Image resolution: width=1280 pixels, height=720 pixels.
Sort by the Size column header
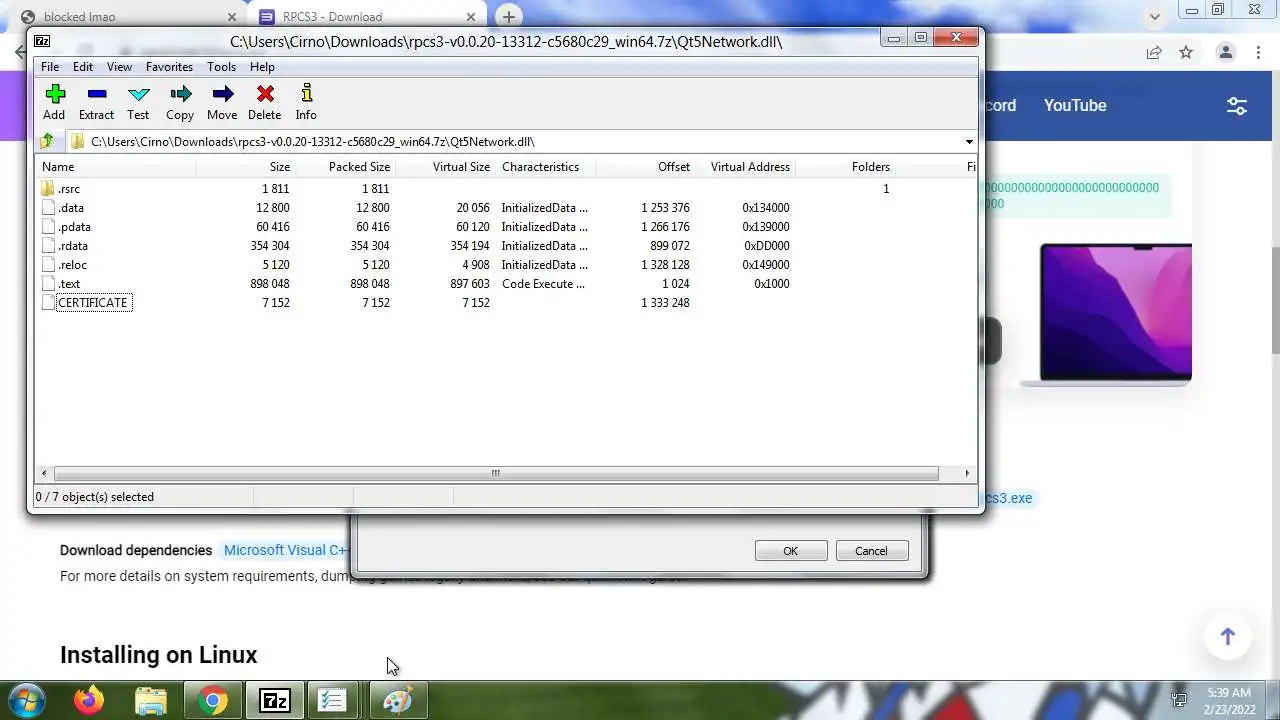[246, 167]
